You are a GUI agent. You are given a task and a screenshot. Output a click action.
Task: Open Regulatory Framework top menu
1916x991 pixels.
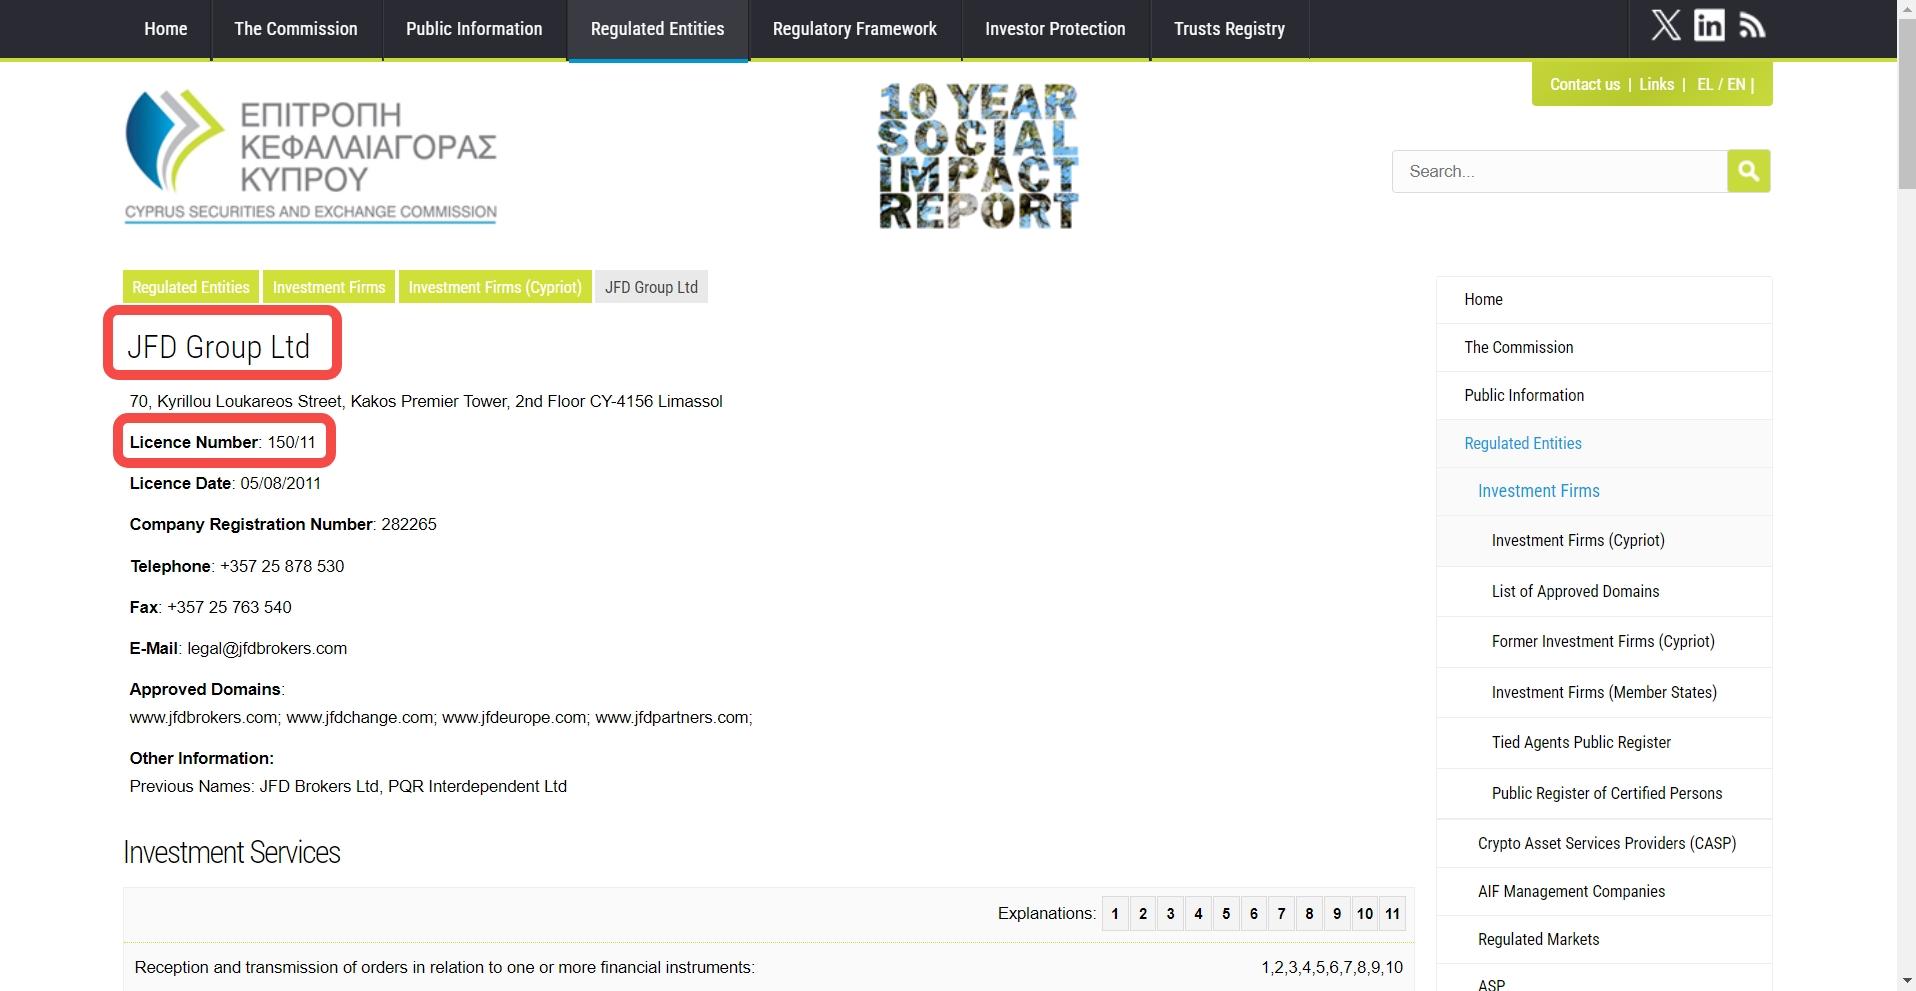pyautogui.click(x=855, y=29)
